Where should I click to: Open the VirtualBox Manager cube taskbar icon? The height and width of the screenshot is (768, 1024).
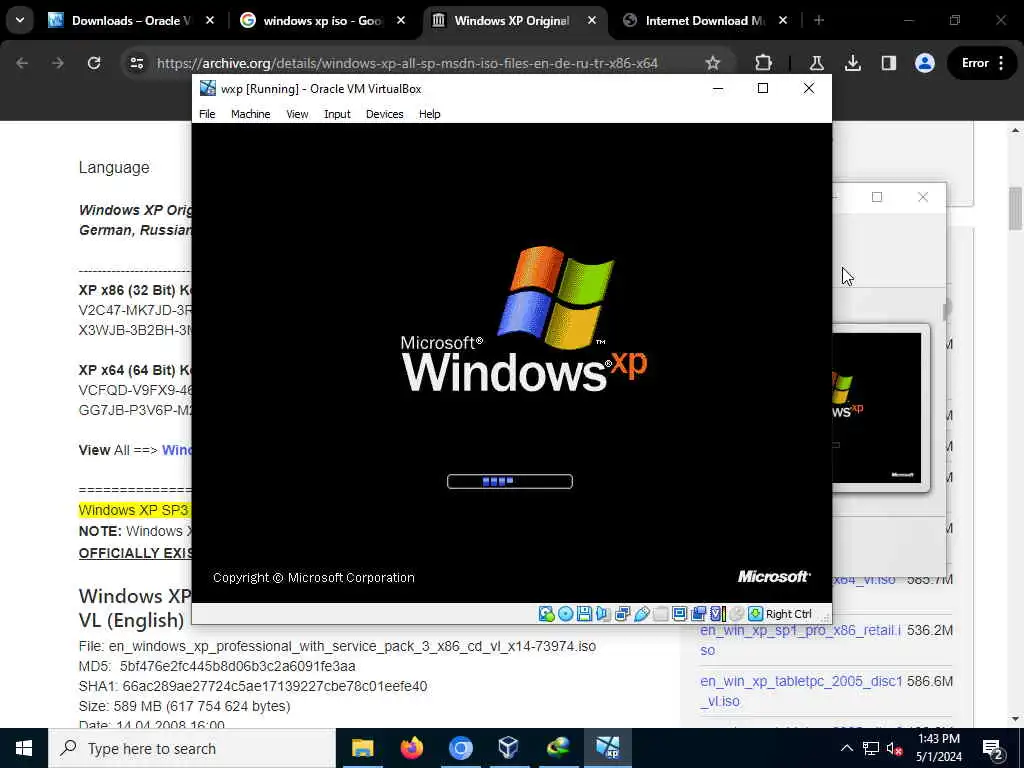508,748
